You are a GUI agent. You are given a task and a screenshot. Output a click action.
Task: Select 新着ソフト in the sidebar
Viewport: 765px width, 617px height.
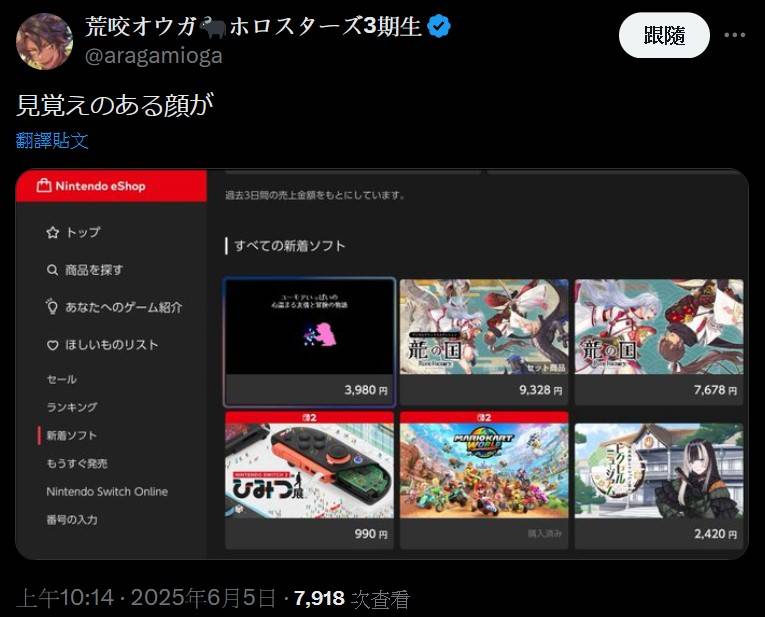pos(72,435)
